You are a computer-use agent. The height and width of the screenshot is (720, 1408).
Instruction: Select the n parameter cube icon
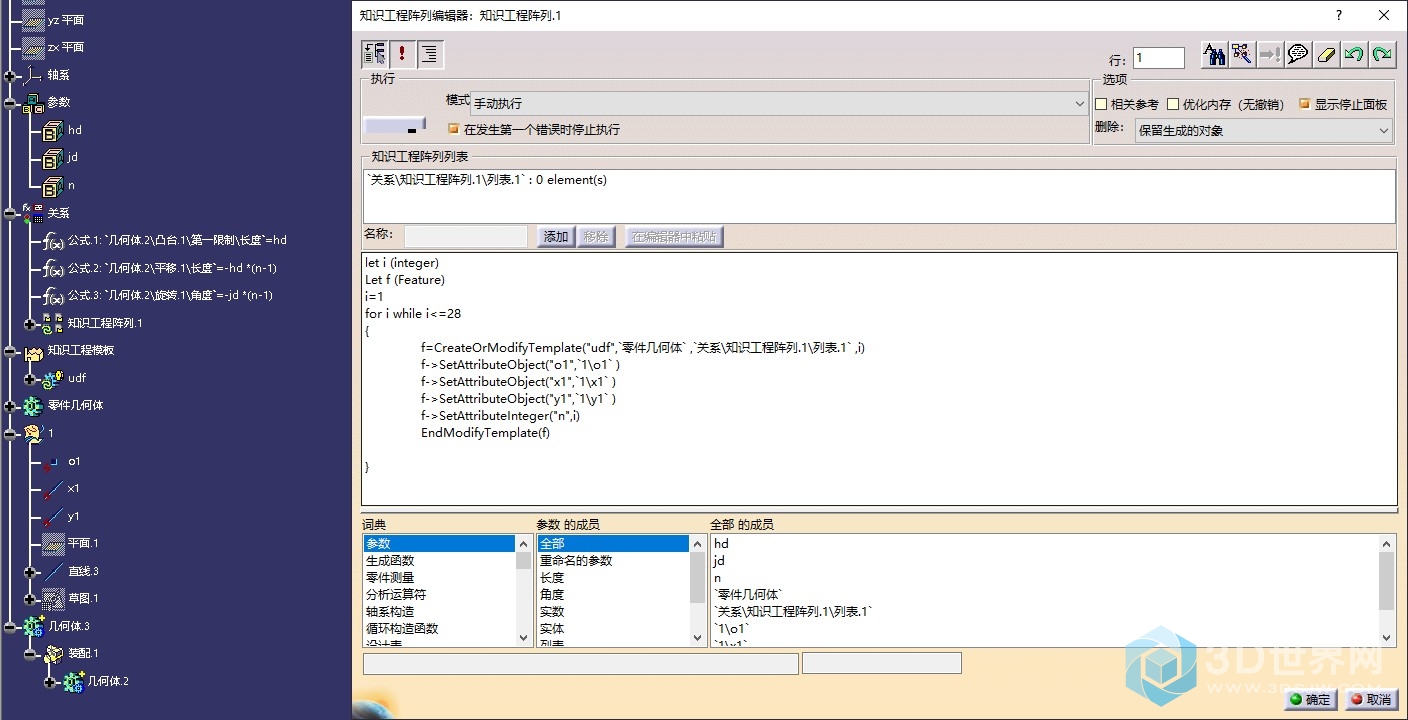(x=53, y=186)
